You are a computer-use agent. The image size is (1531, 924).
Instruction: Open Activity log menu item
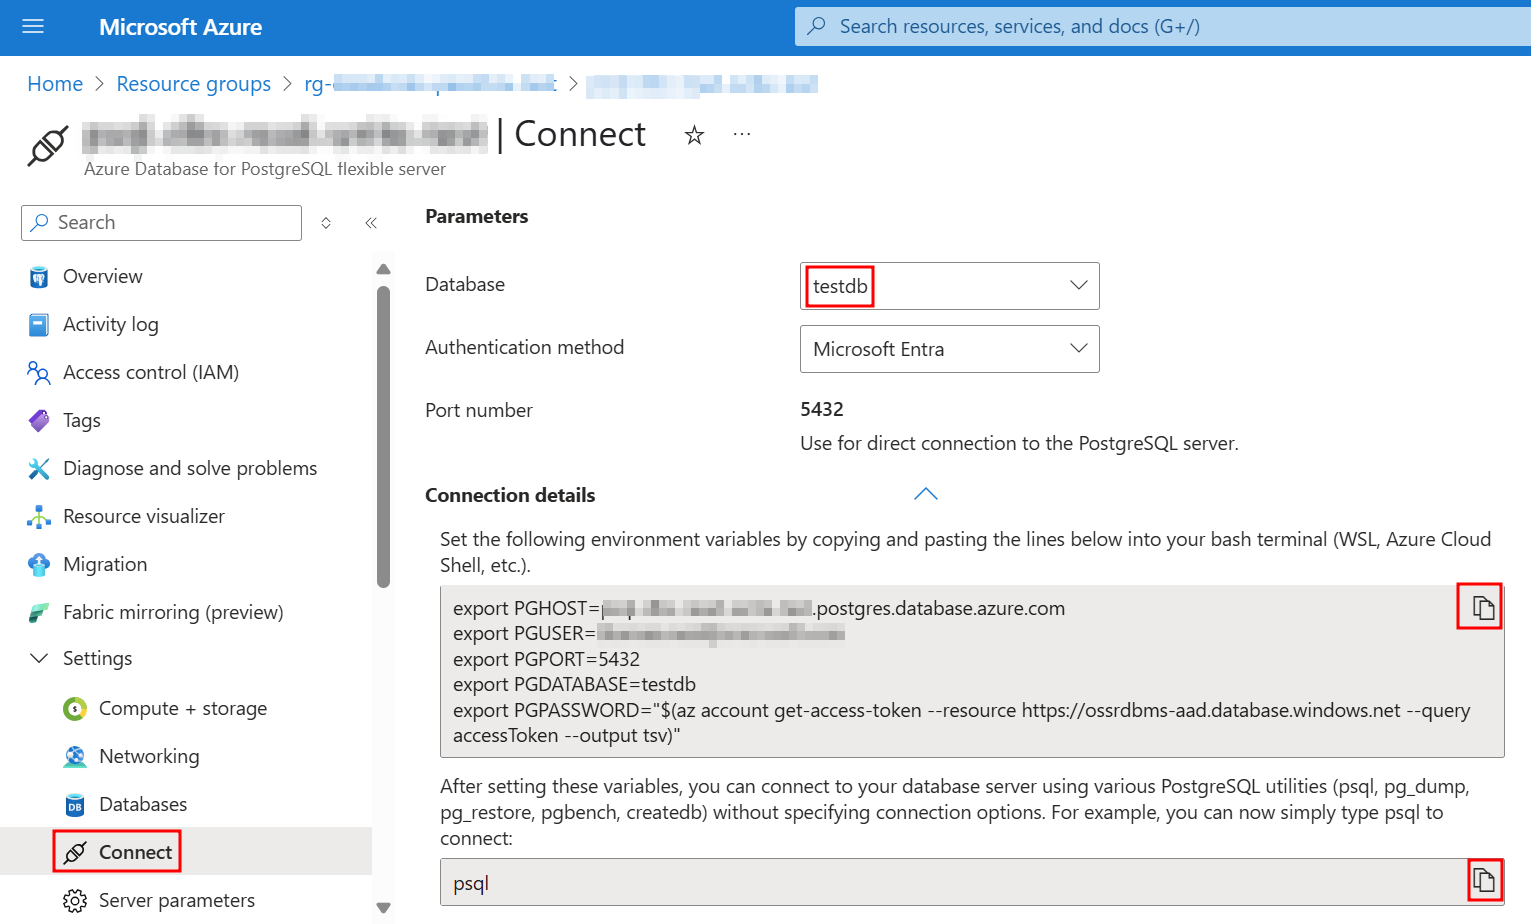(x=110, y=324)
